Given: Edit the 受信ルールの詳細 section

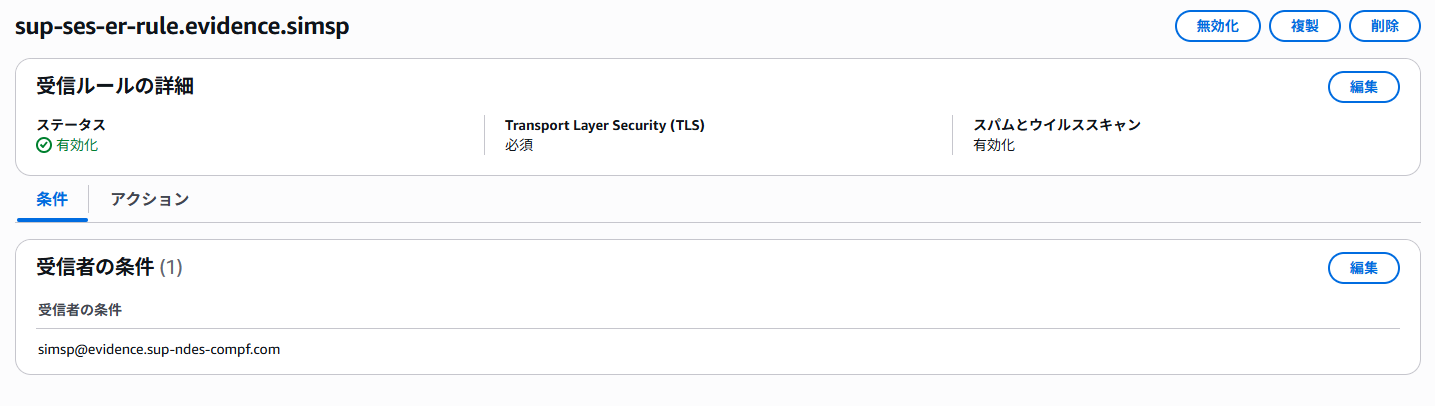Looking at the screenshot, I should pyautogui.click(x=1363, y=87).
